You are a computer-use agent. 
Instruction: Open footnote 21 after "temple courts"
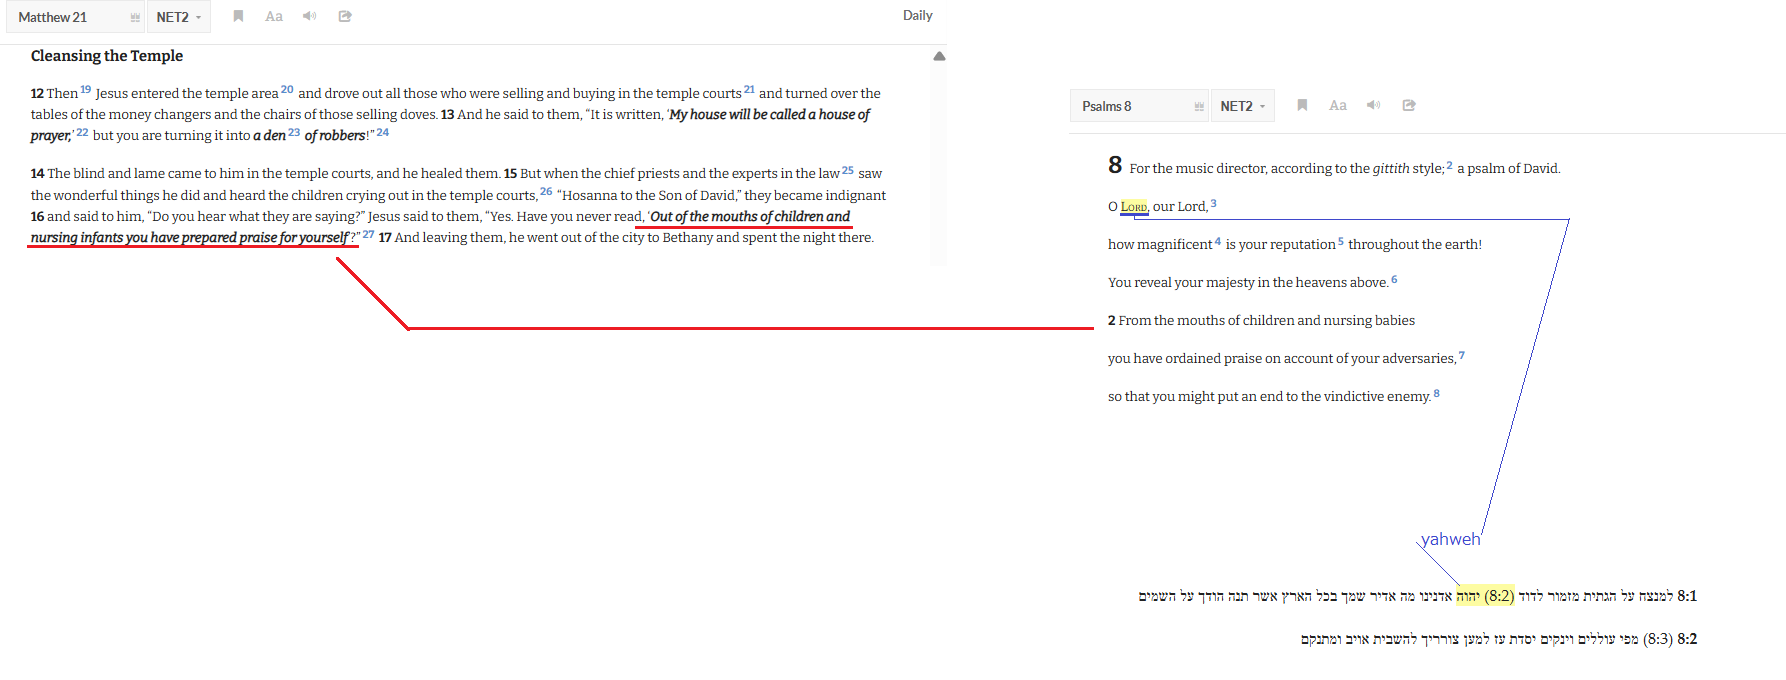tap(749, 89)
